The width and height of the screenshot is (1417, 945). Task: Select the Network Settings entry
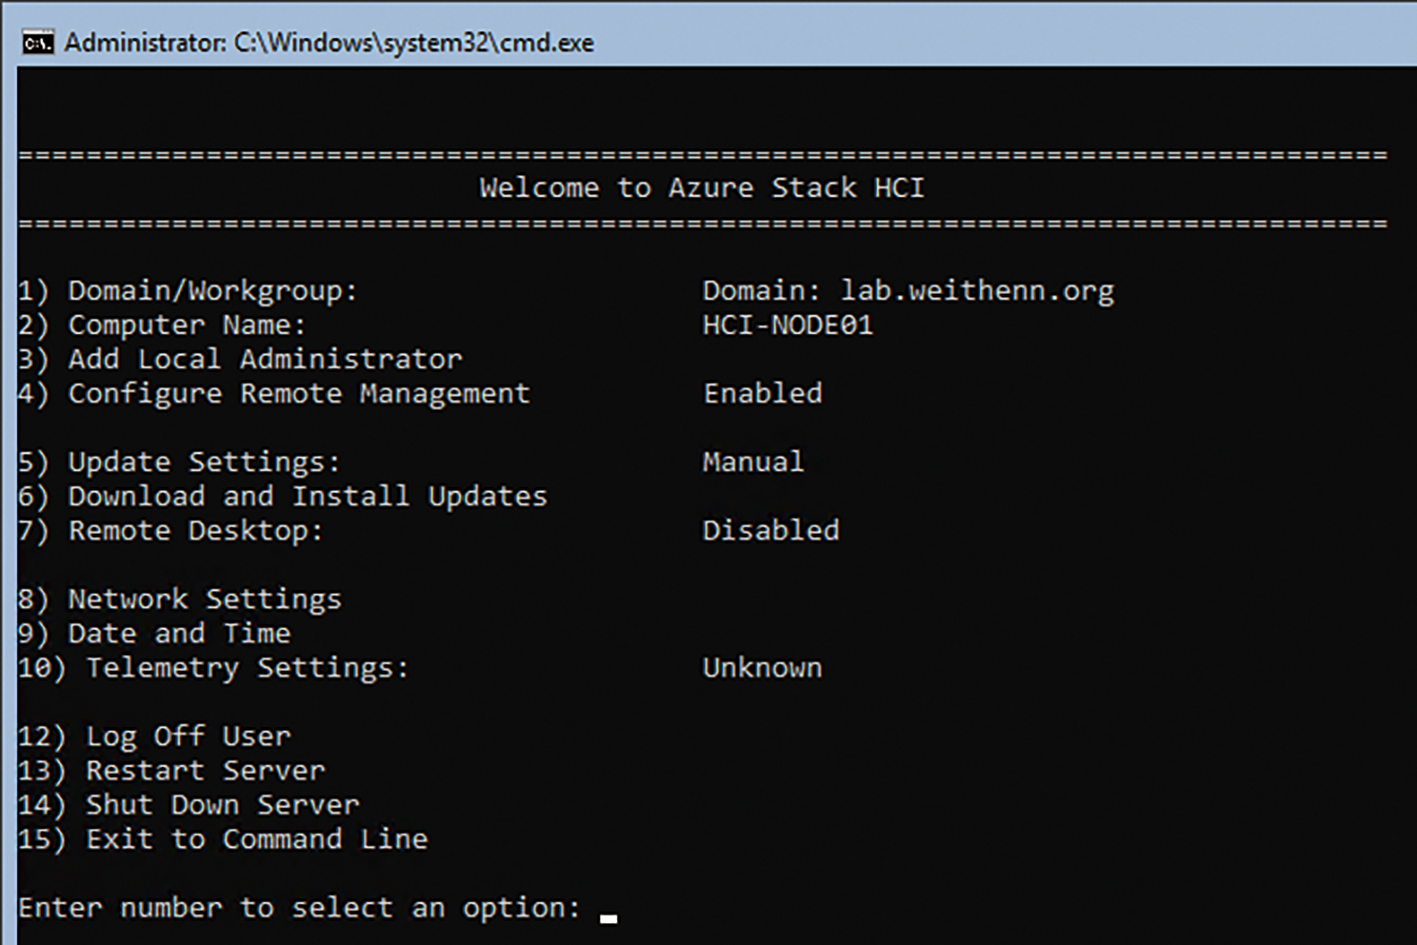click(x=180, y=599)
